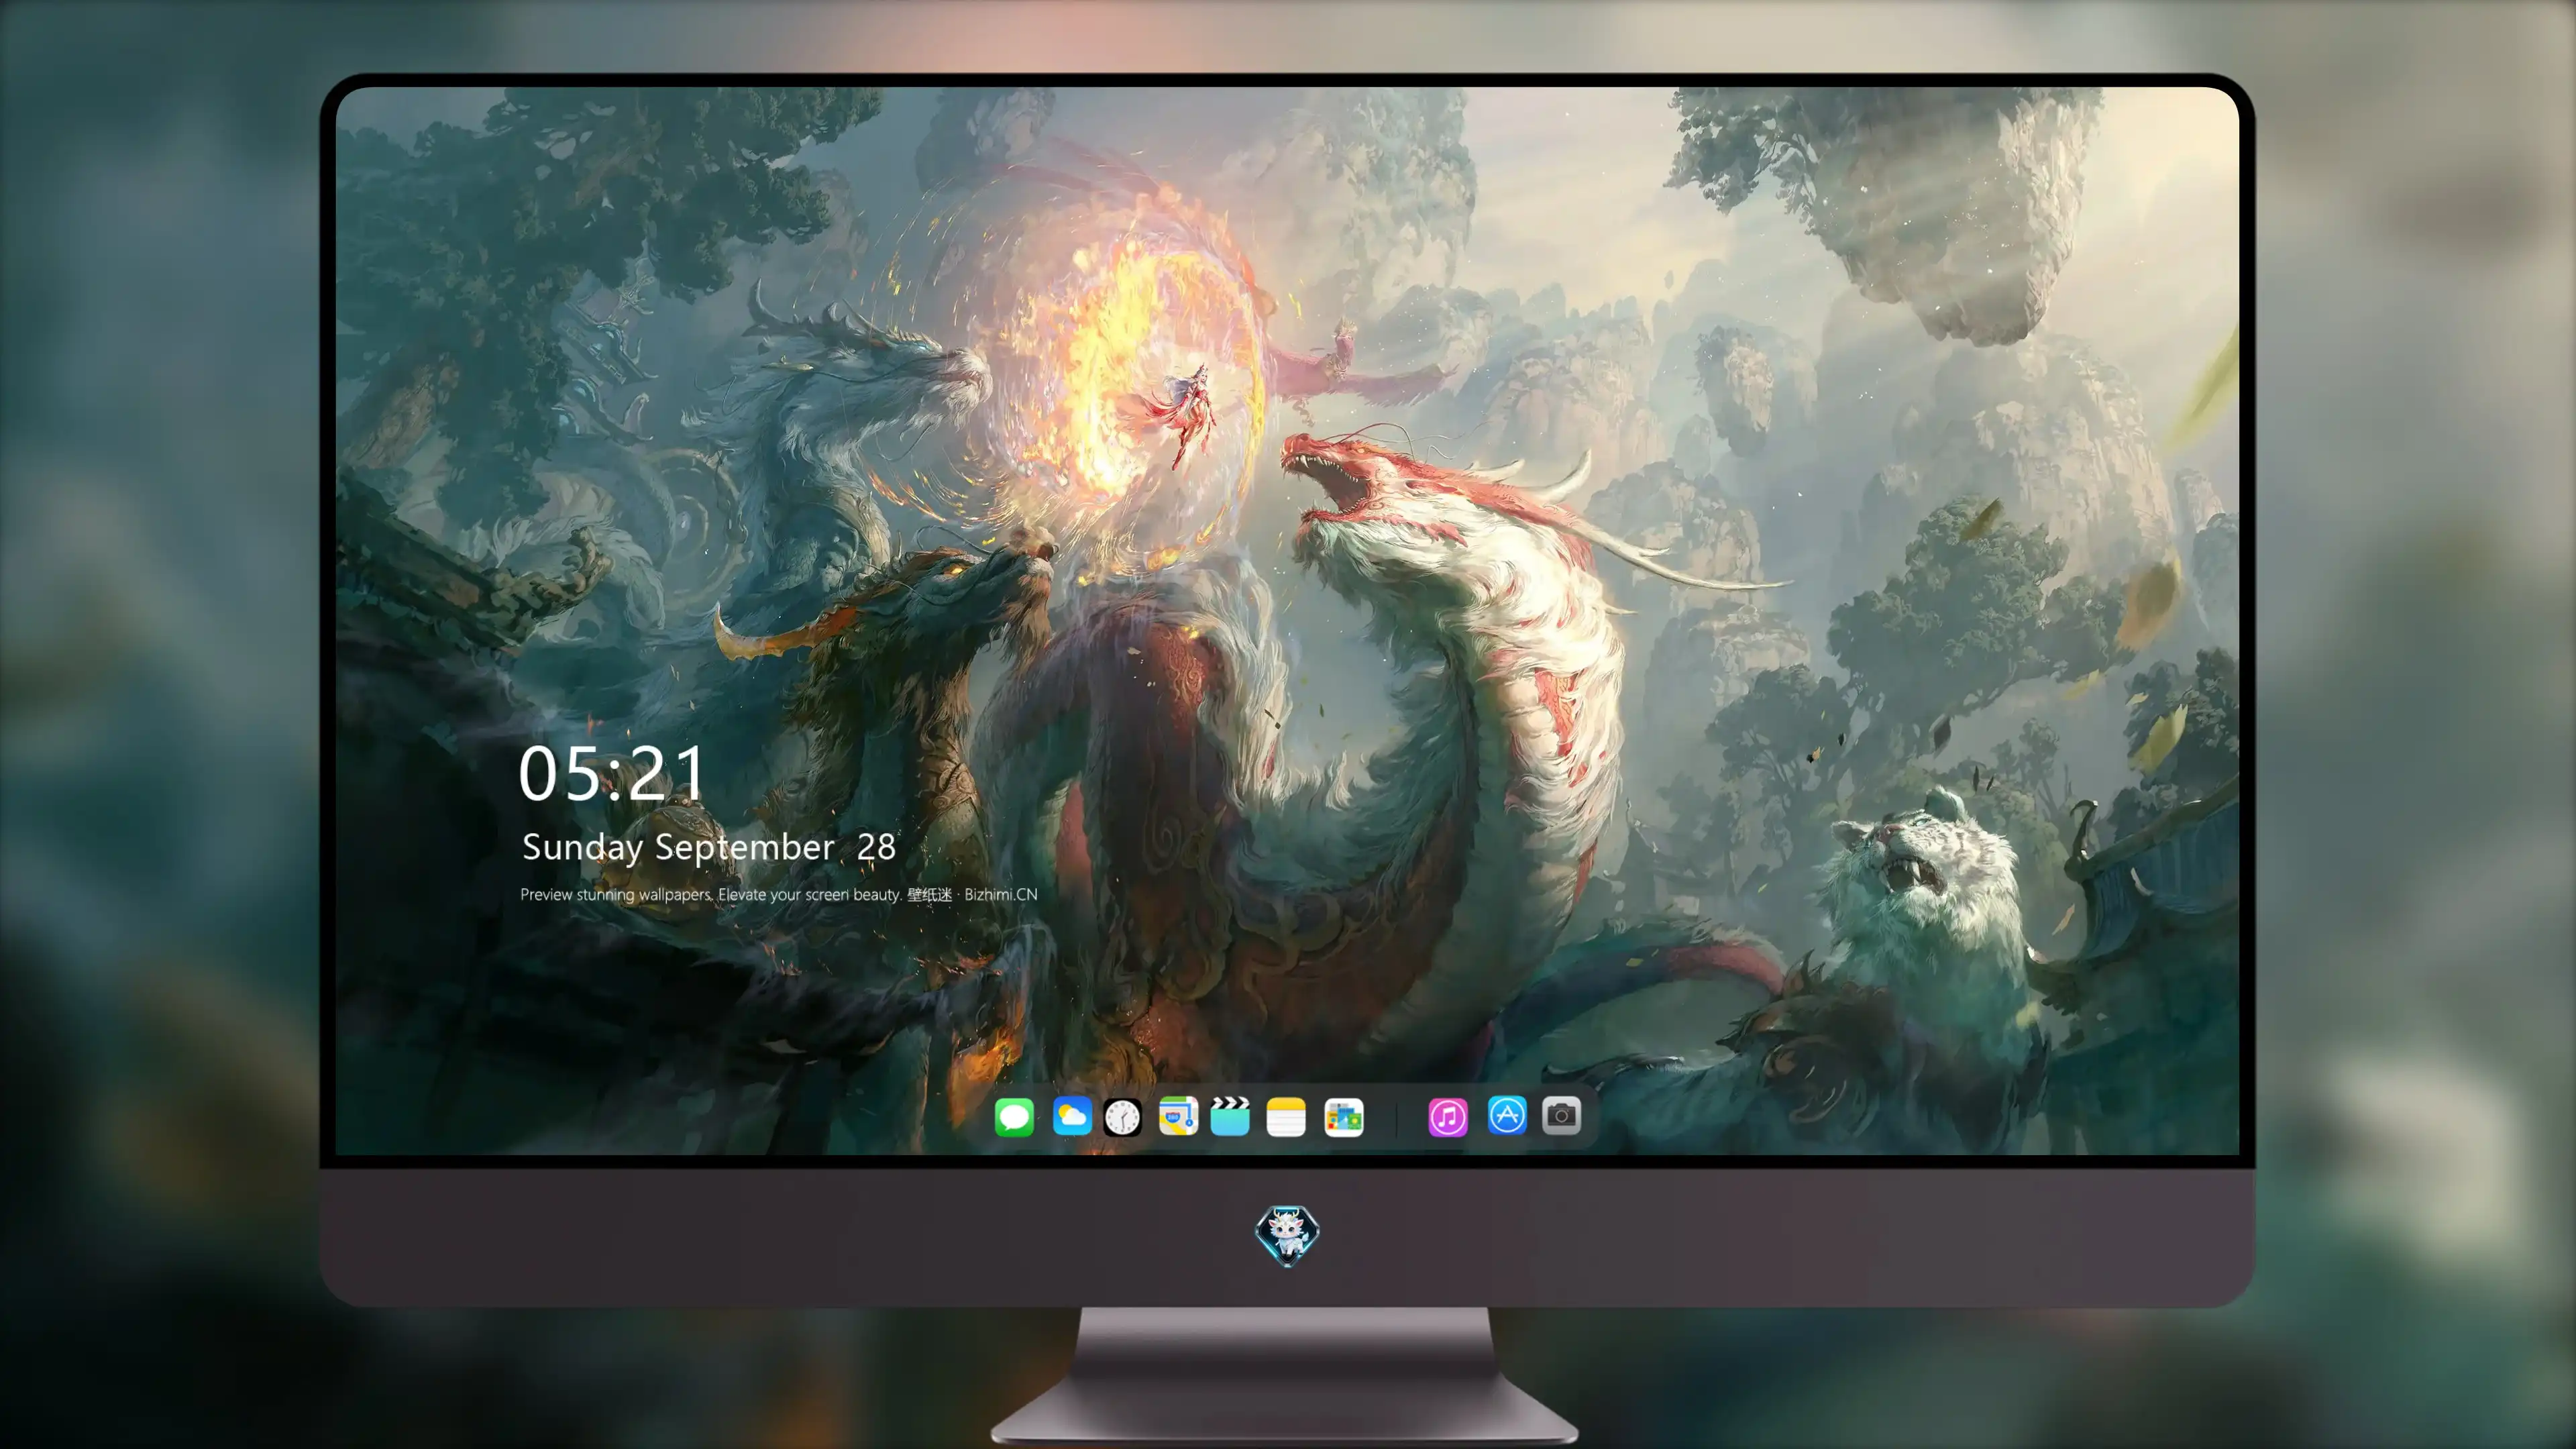Click the 'Preview stunning wallpapers' tagline text
This screenshot has height=1449, width=2576.
click(x=779, y=894)
